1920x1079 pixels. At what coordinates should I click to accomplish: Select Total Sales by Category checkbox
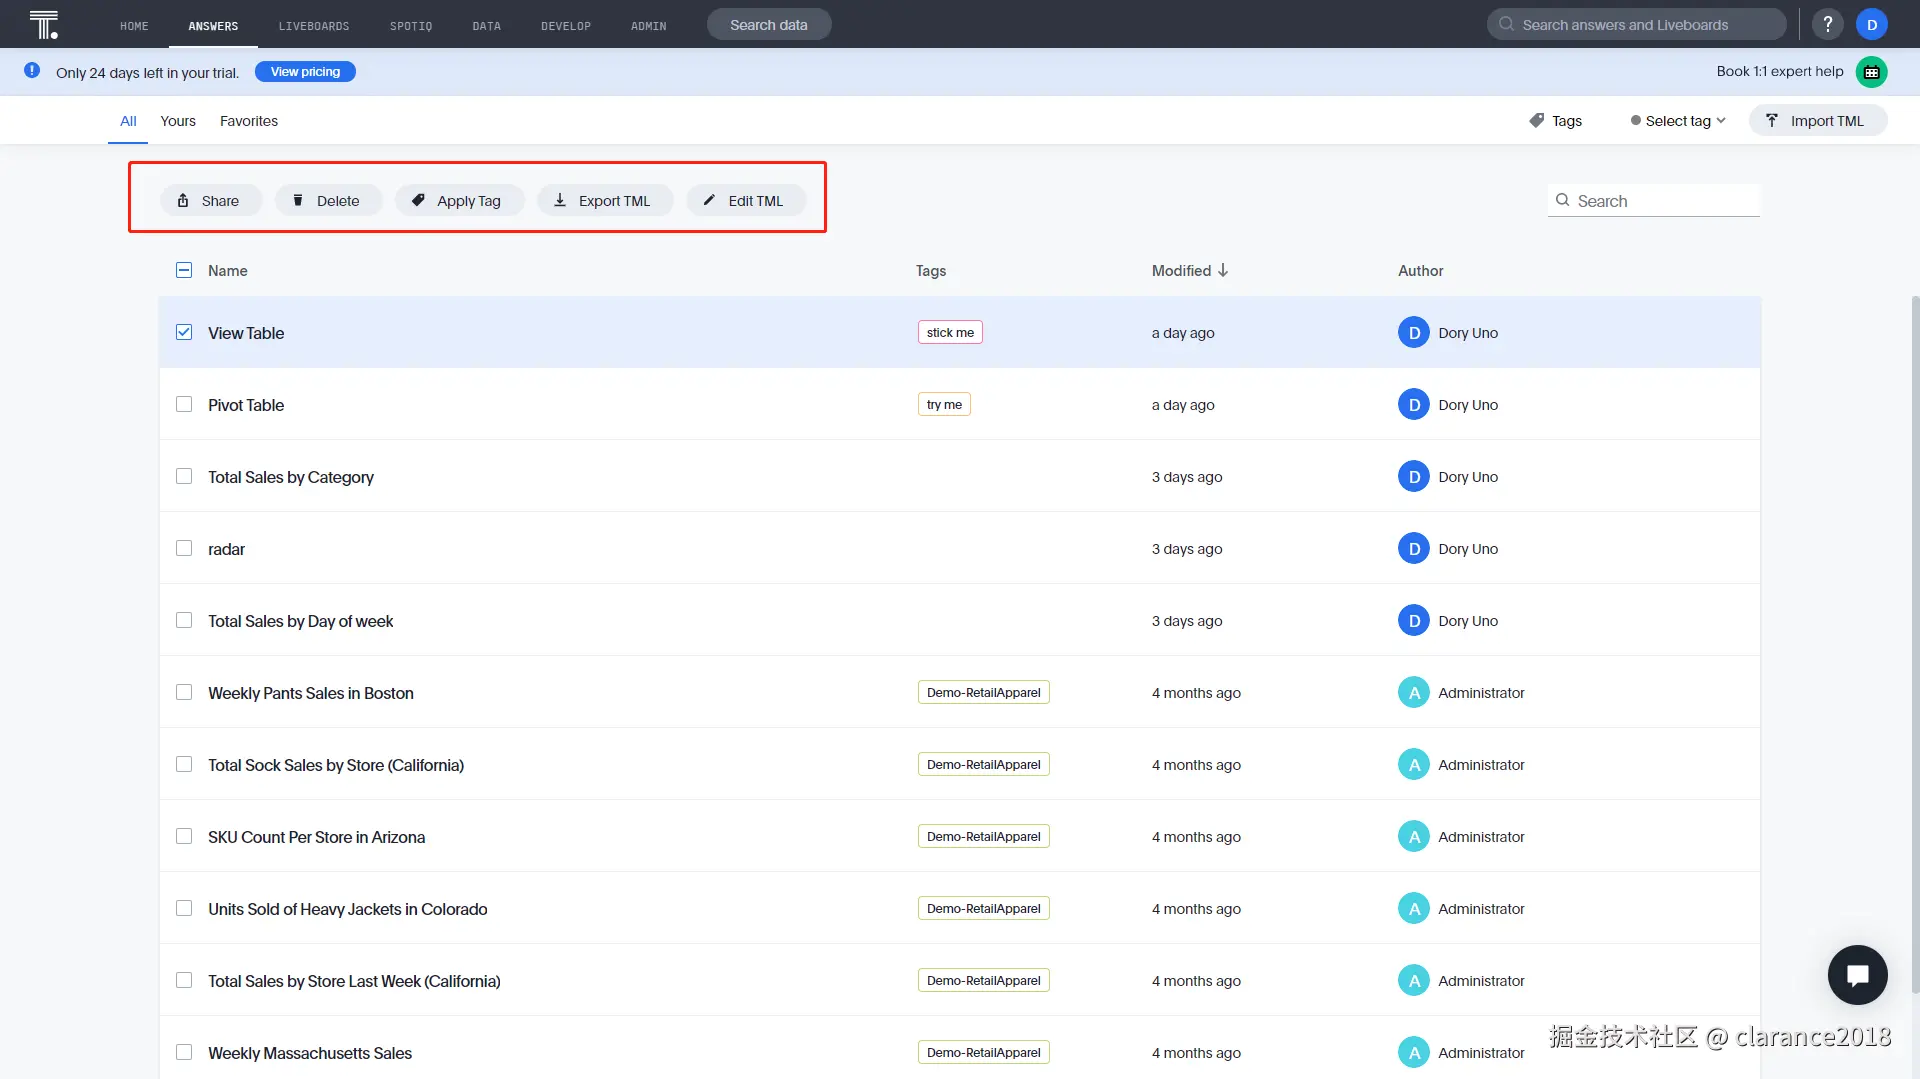184,476
